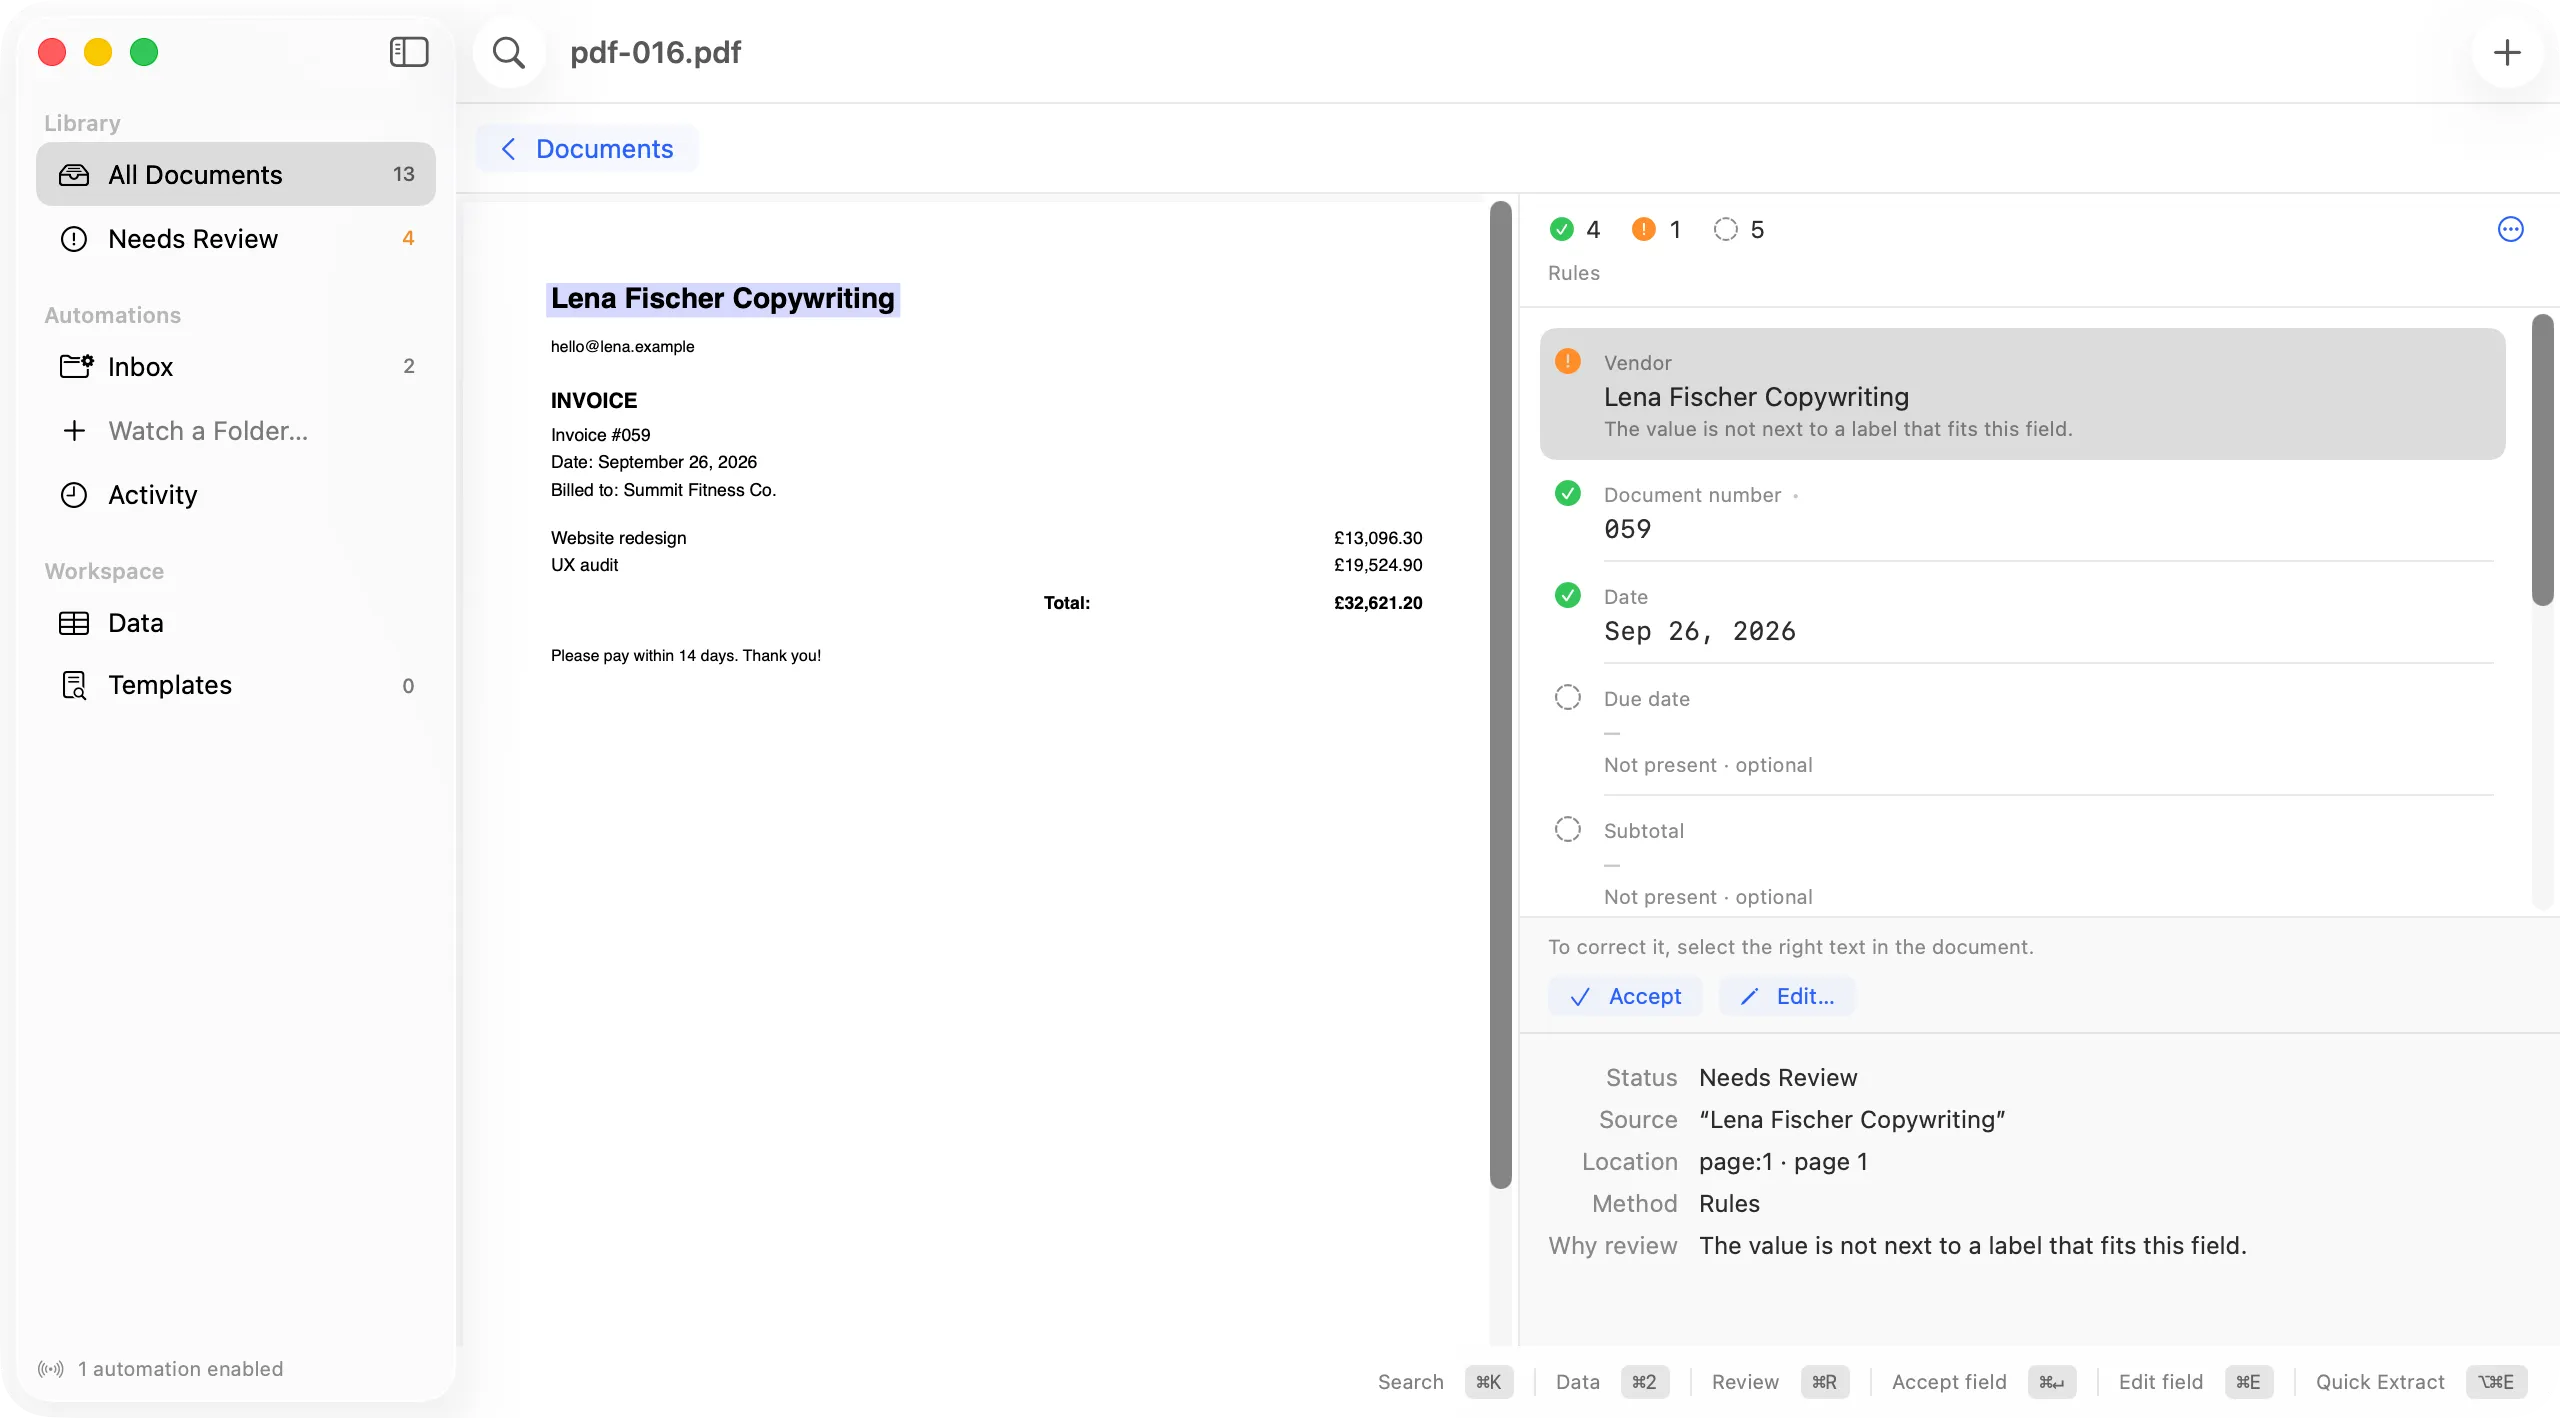The image size is (2560, 1418).
Task: Click Accept field shortcut in footer
Action: tap(1984, 1381)
